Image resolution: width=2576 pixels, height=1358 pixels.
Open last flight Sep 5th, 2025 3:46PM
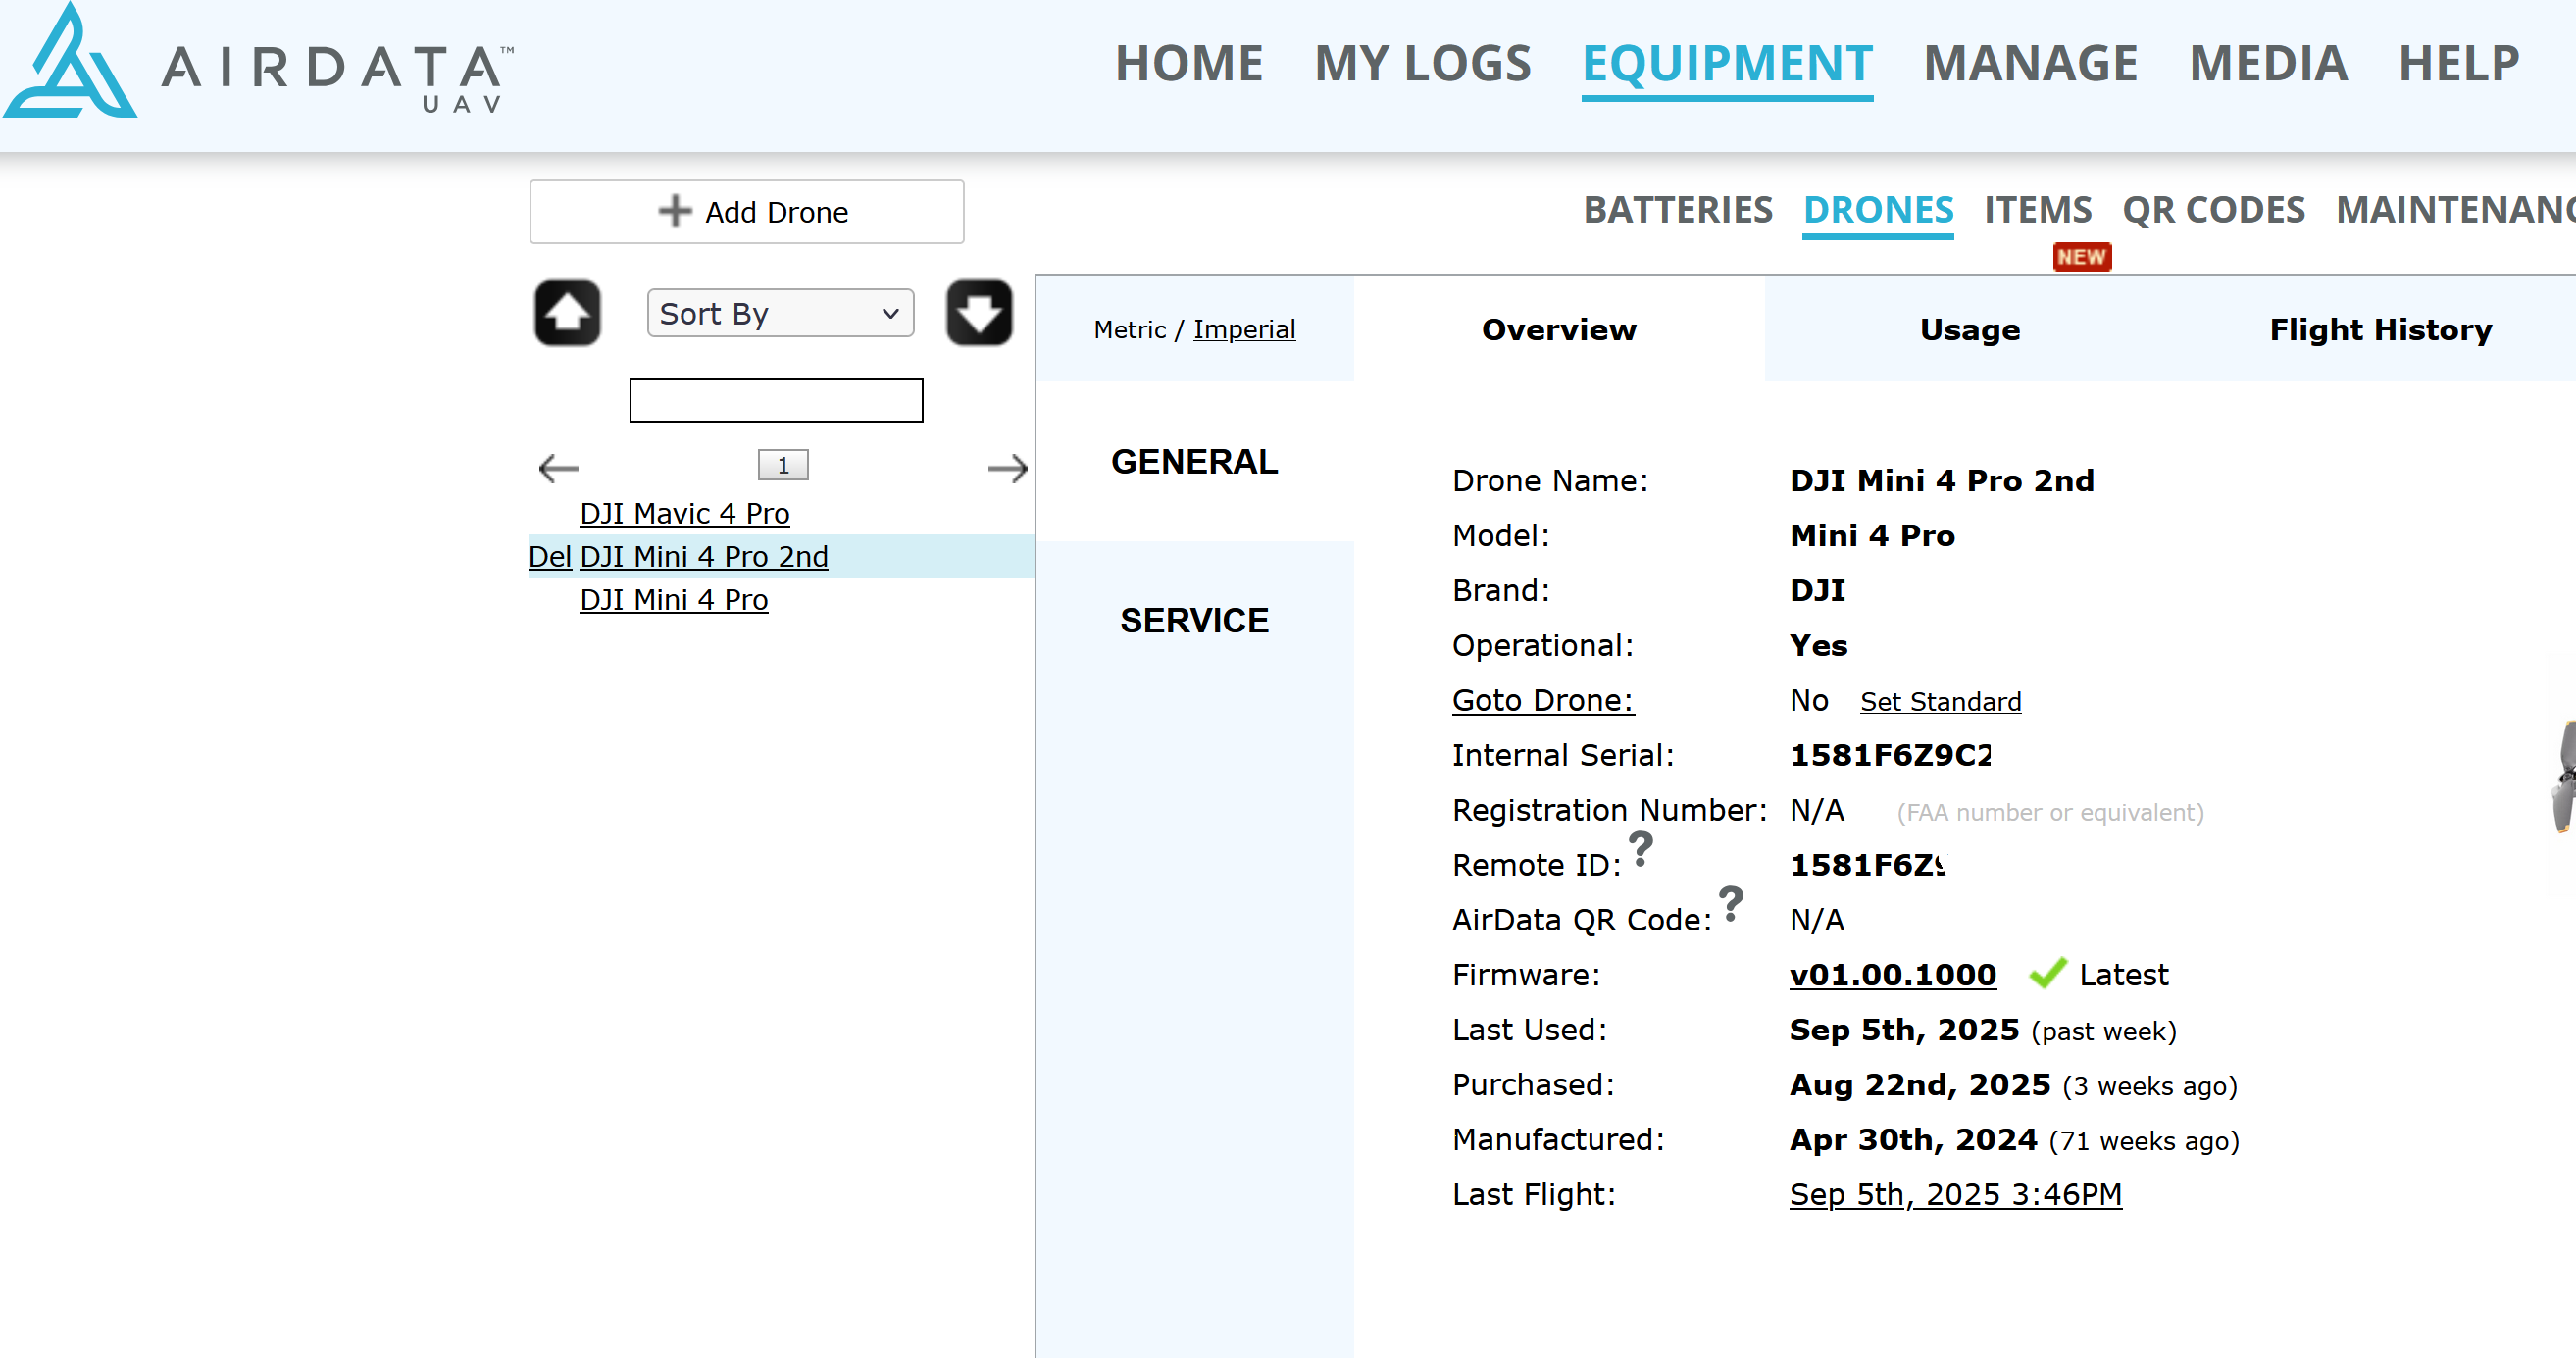point(1955,1194)
